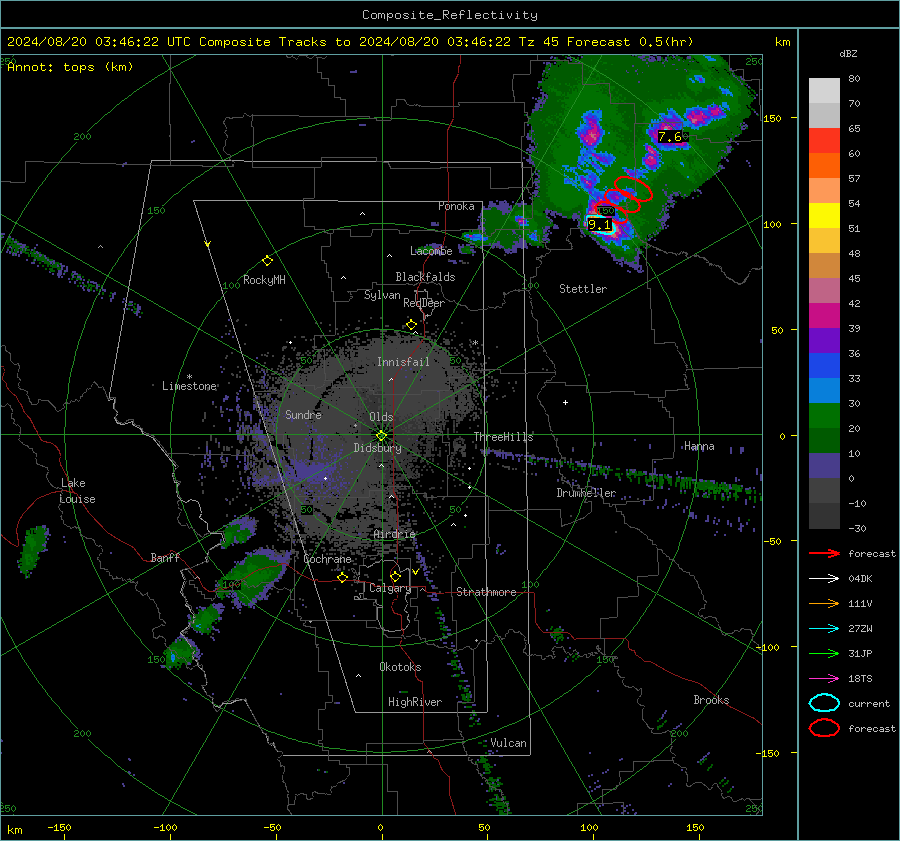Click the Lacombe city label
900x841 pixels.
tap(431, 251)
